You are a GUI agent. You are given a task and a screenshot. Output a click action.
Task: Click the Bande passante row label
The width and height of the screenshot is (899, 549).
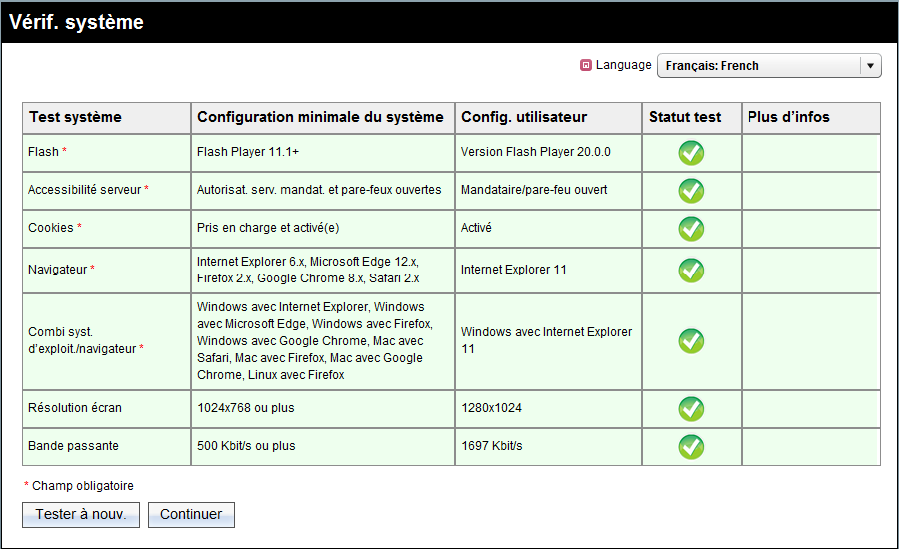(x=73, y=446)
